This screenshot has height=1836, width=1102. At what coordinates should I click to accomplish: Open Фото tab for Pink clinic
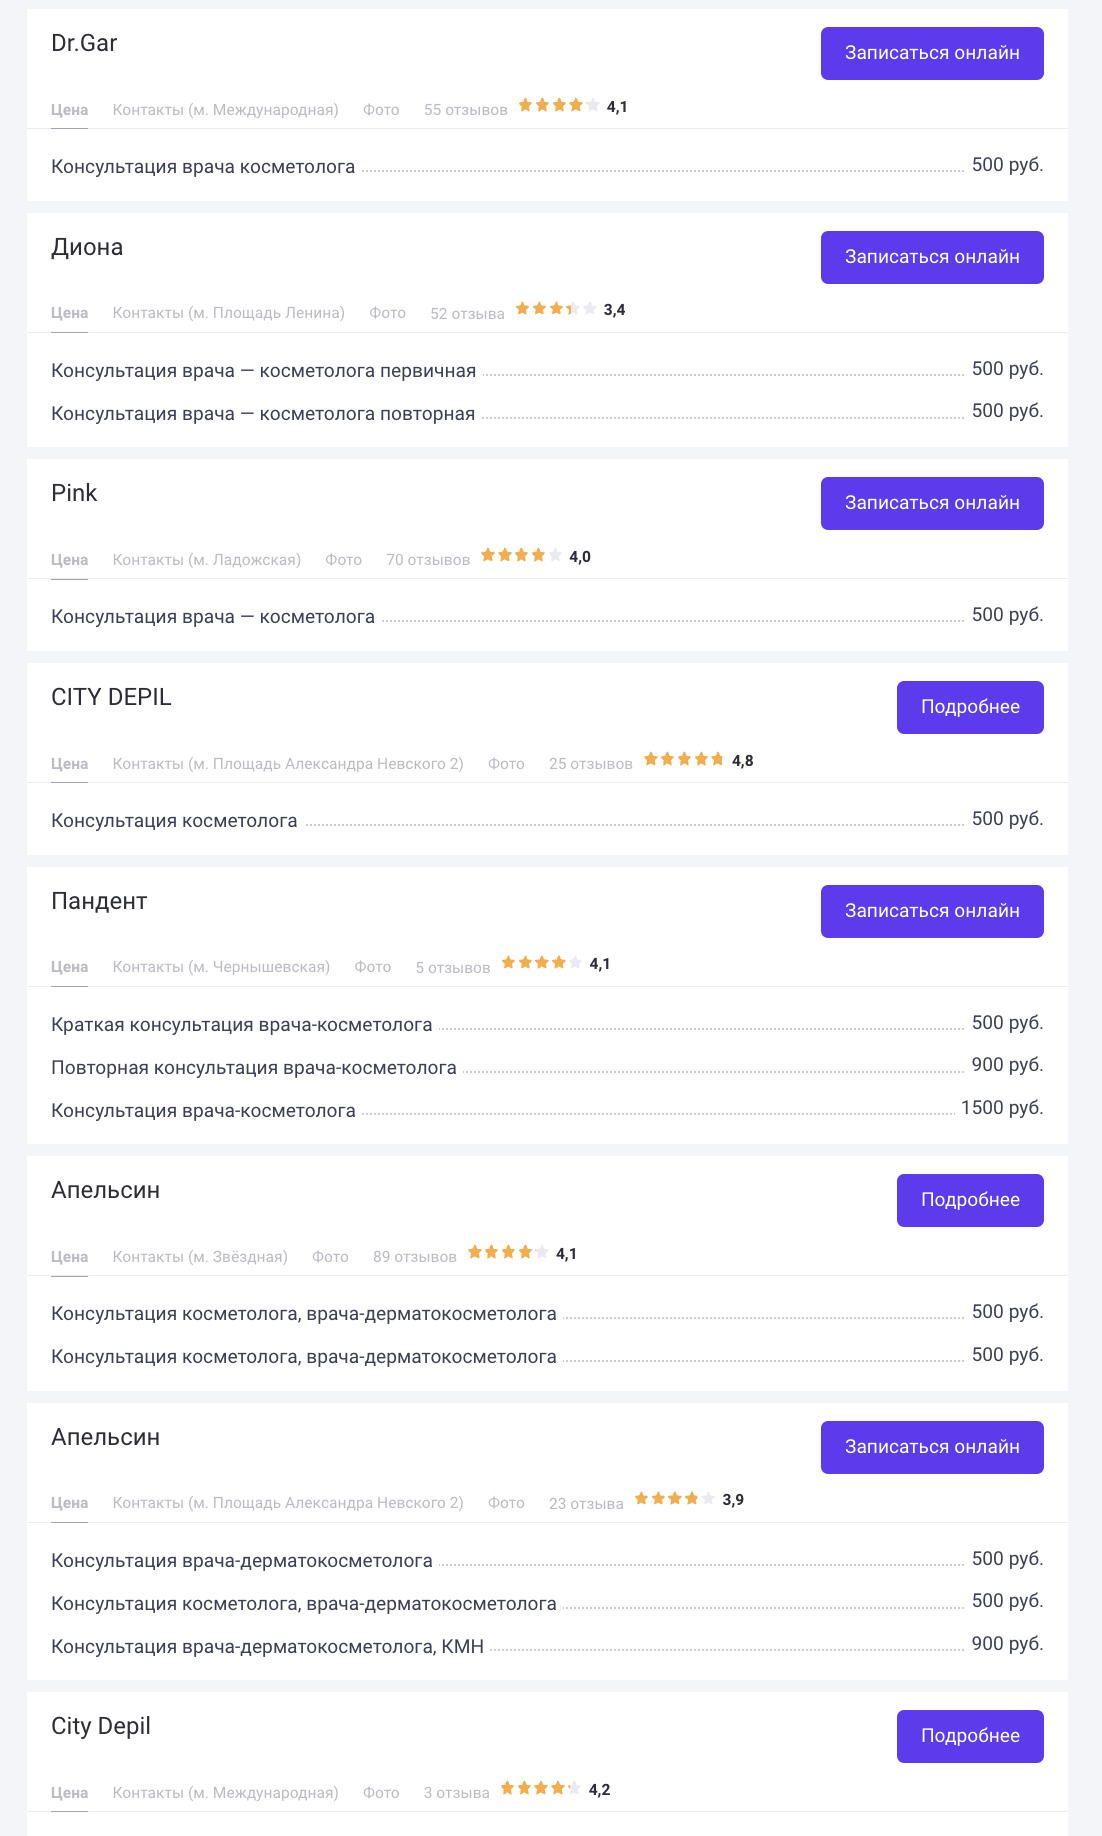343,560
